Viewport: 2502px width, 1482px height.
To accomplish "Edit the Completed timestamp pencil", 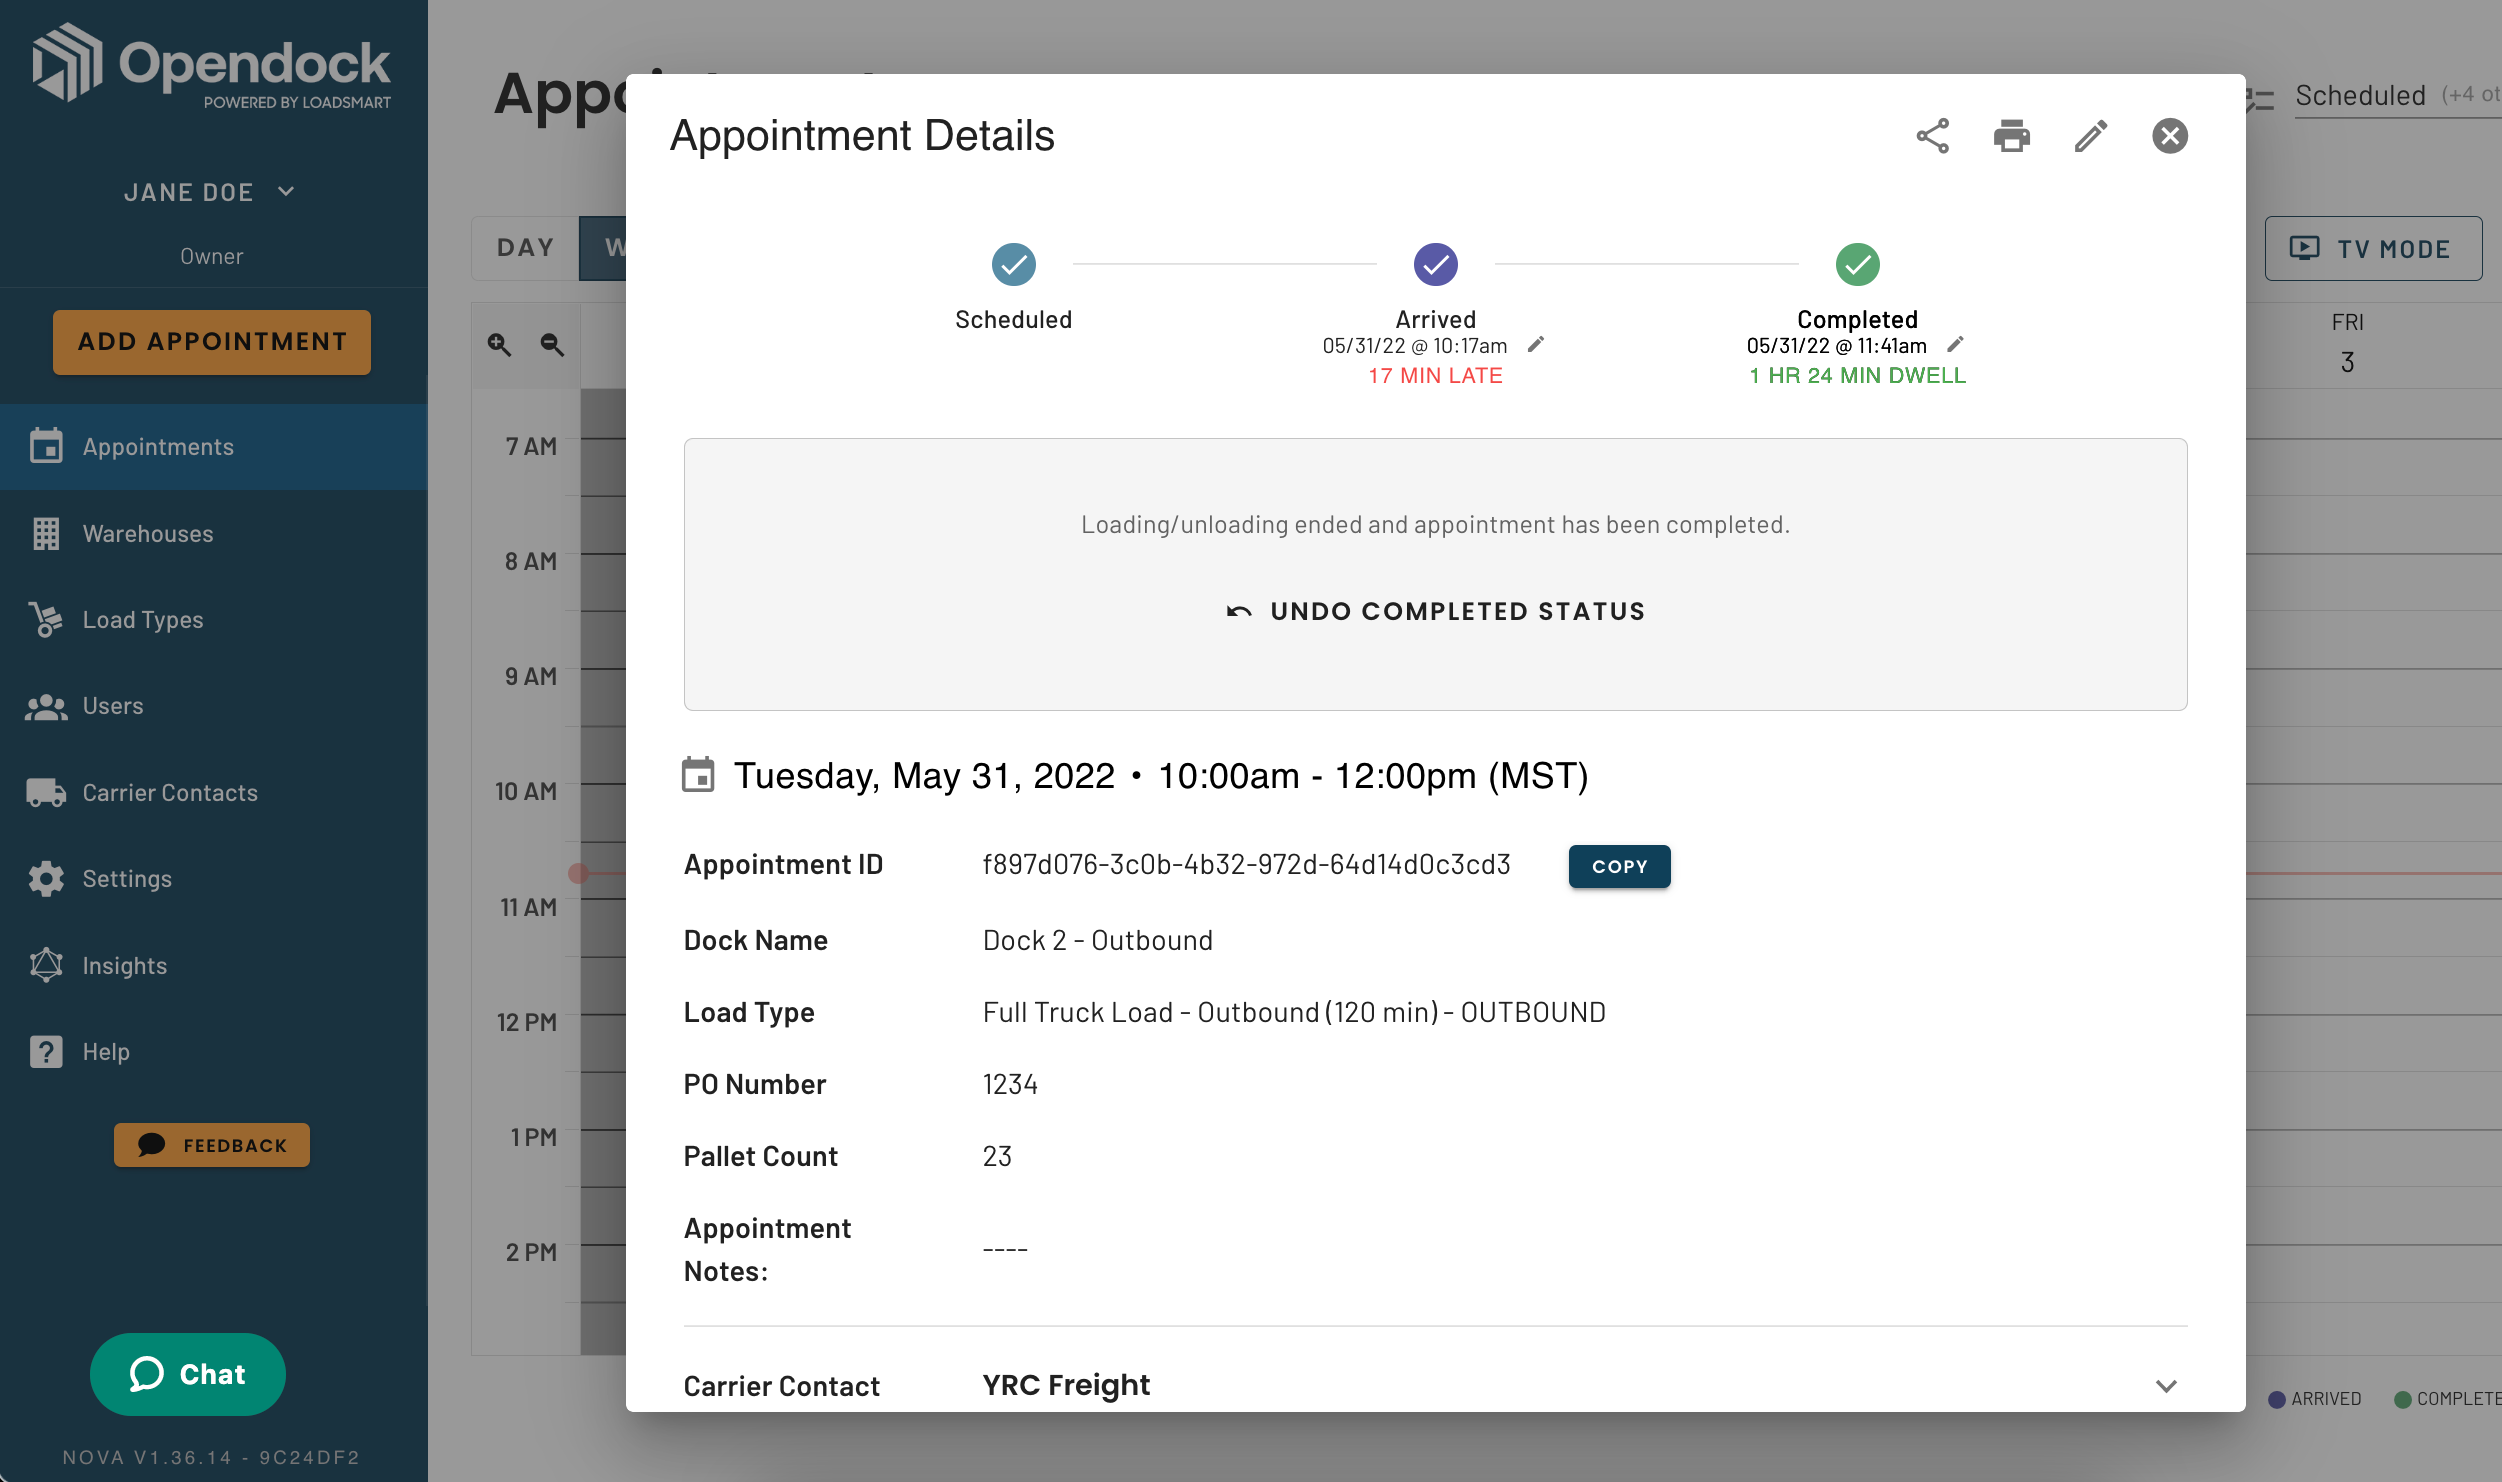I will click(1956, 345).
